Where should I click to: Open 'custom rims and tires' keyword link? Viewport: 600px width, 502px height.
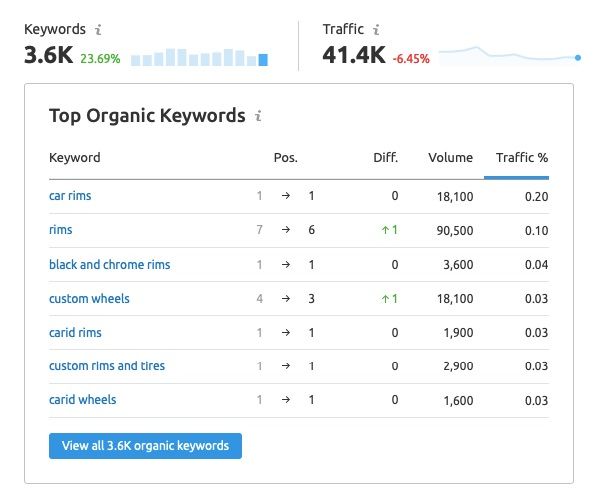pos(107,366)
